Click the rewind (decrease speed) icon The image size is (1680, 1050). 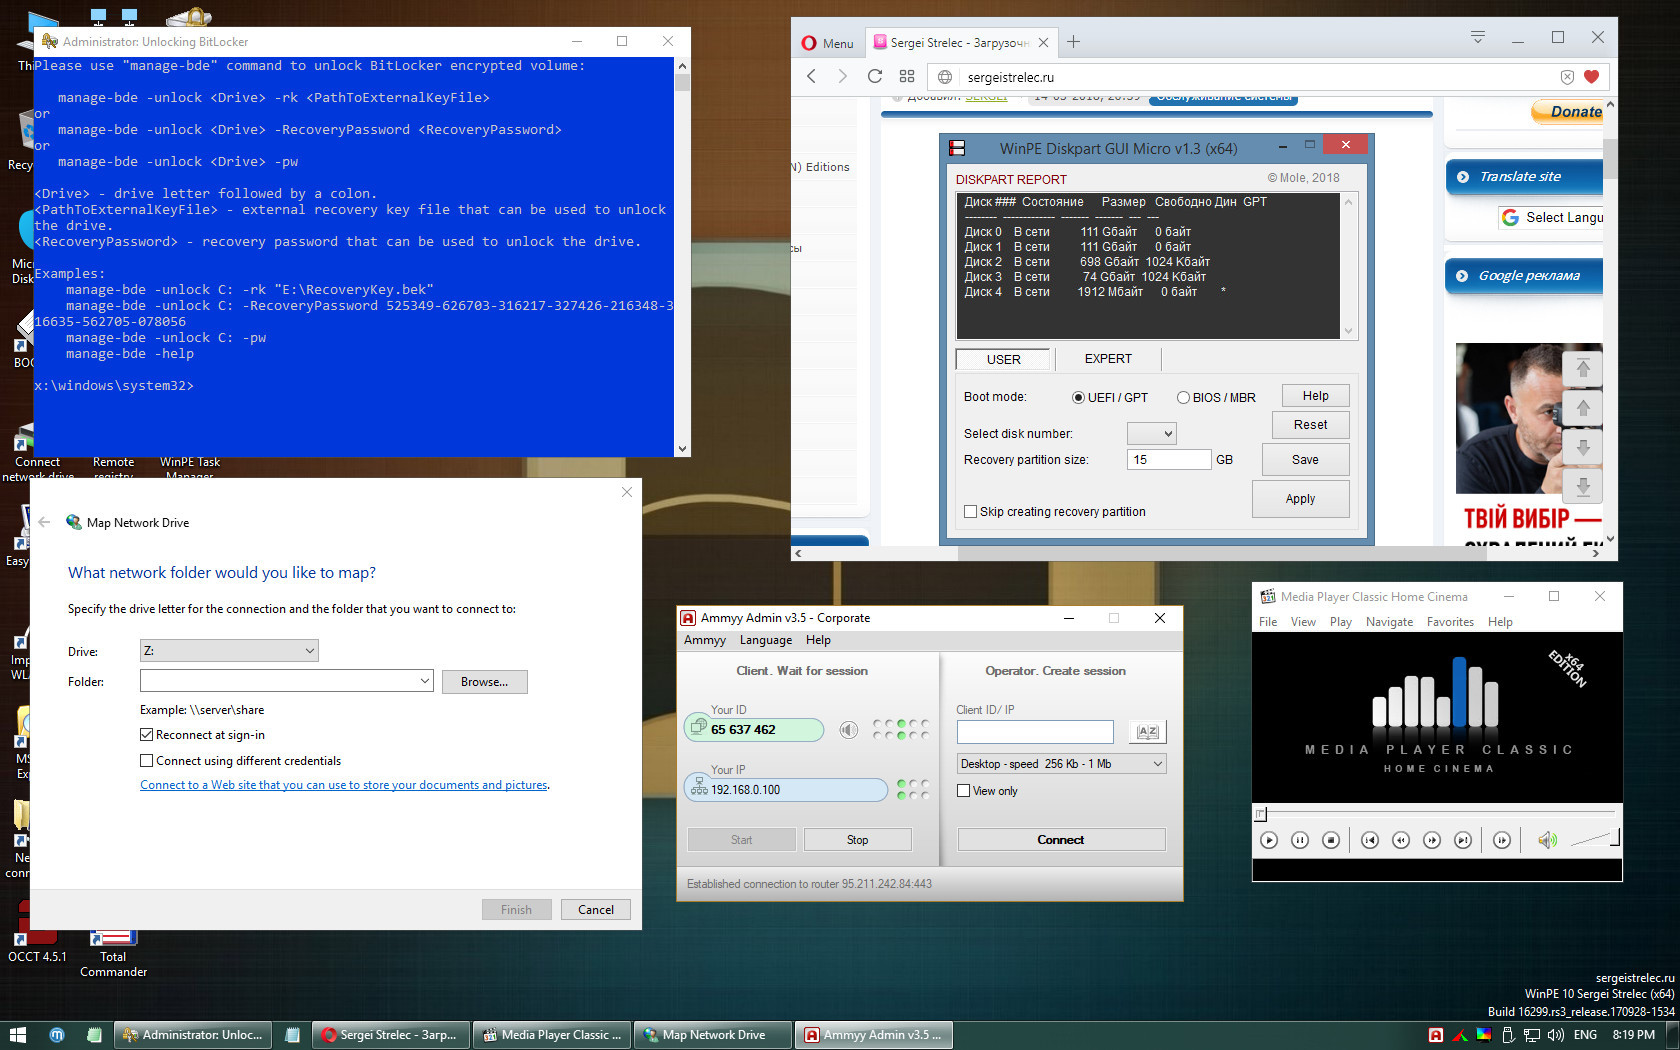tap(1401, 840)
